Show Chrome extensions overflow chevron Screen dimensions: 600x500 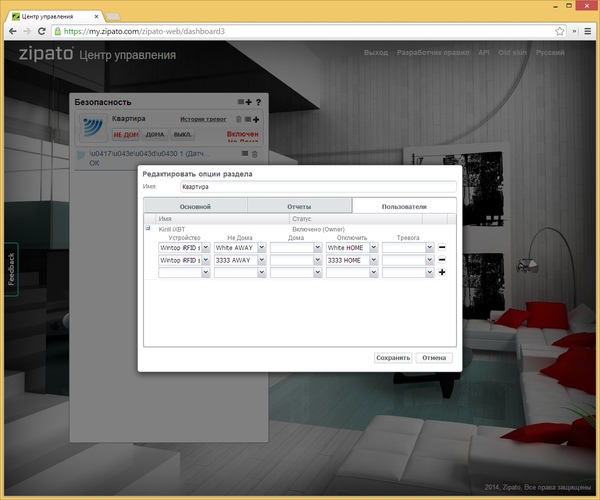574,31
